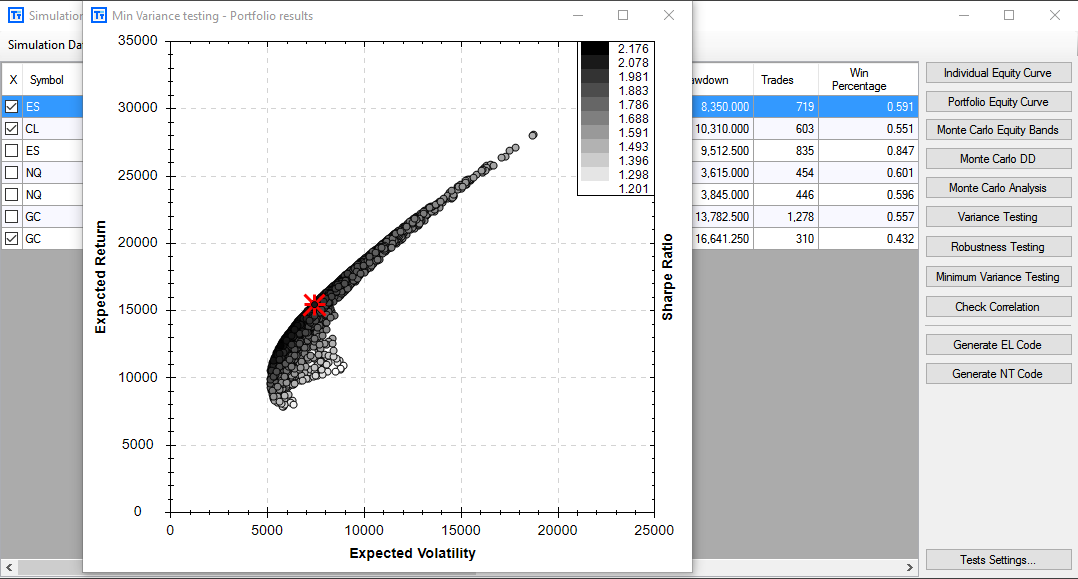The height and width of the screenshot is (579, 1078).
Task: Open the Monte Carlo DD test
Action: pyautogui.click(x=998, y=159)
